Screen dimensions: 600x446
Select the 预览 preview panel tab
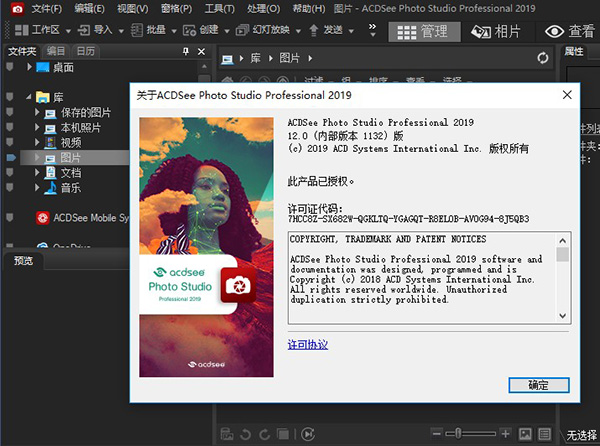point(23,261)
